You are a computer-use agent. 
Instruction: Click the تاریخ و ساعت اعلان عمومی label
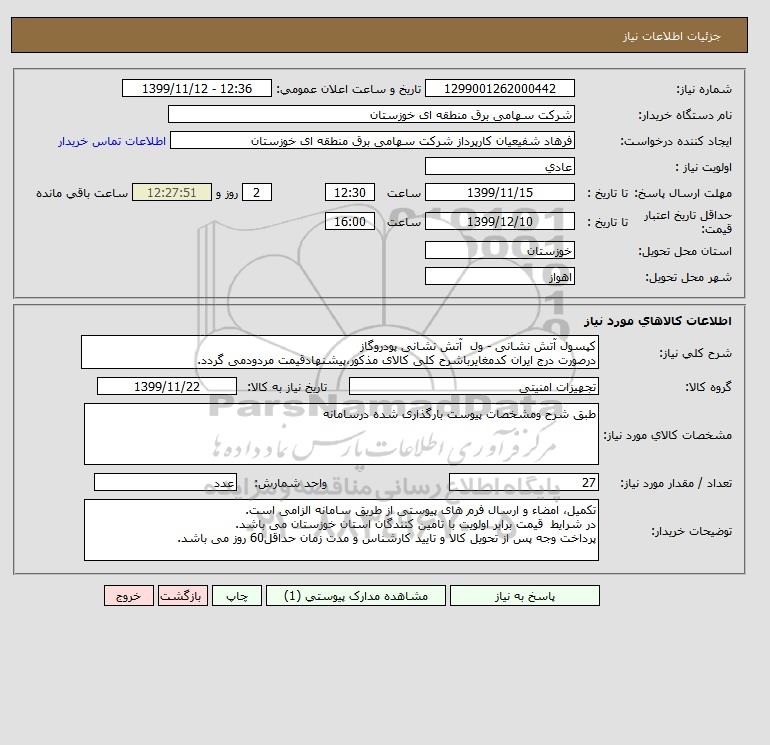point(349,89)
